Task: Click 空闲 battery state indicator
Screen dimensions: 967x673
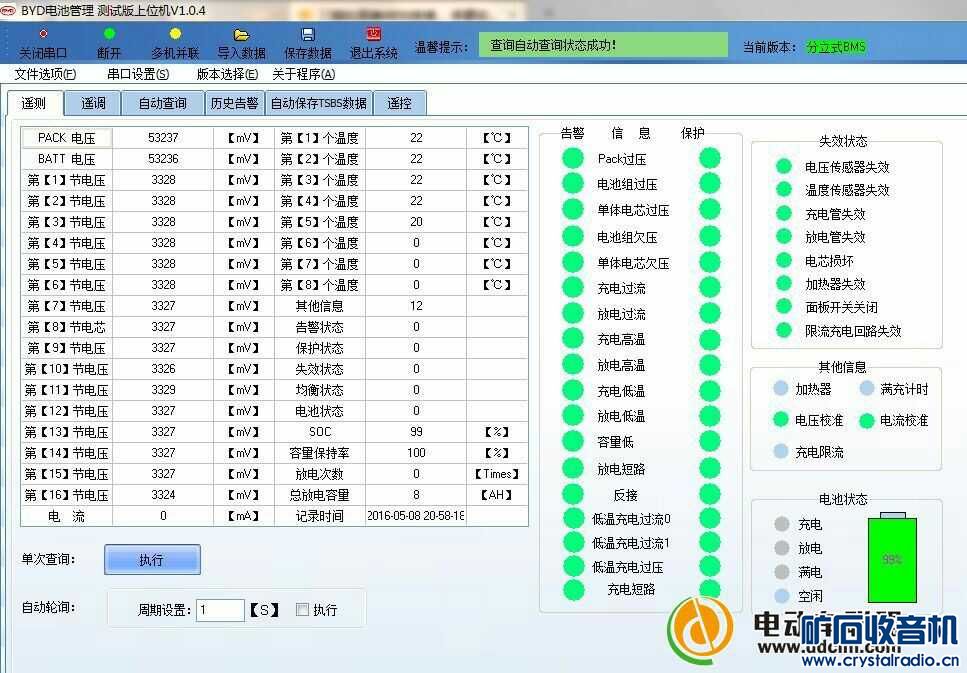Action: (782, 596)
